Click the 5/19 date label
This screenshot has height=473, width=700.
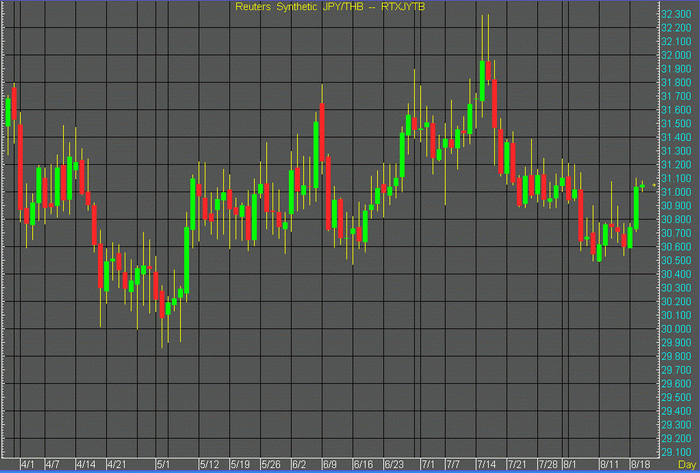[240, 465]
